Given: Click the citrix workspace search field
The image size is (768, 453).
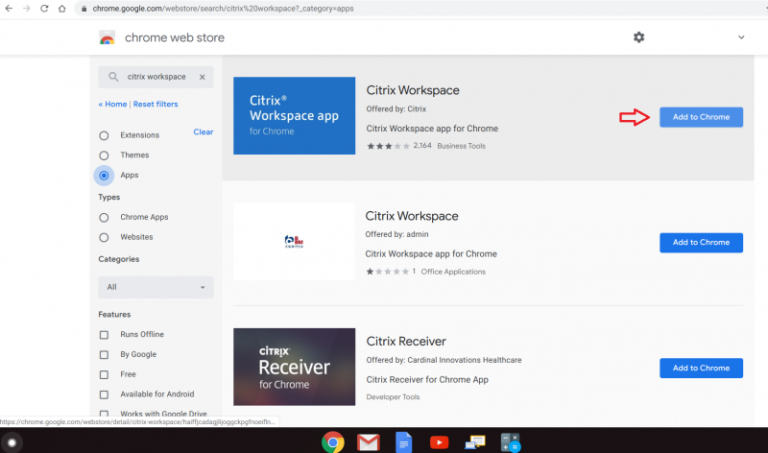Looking at the screenshot, I should point(157,77).
